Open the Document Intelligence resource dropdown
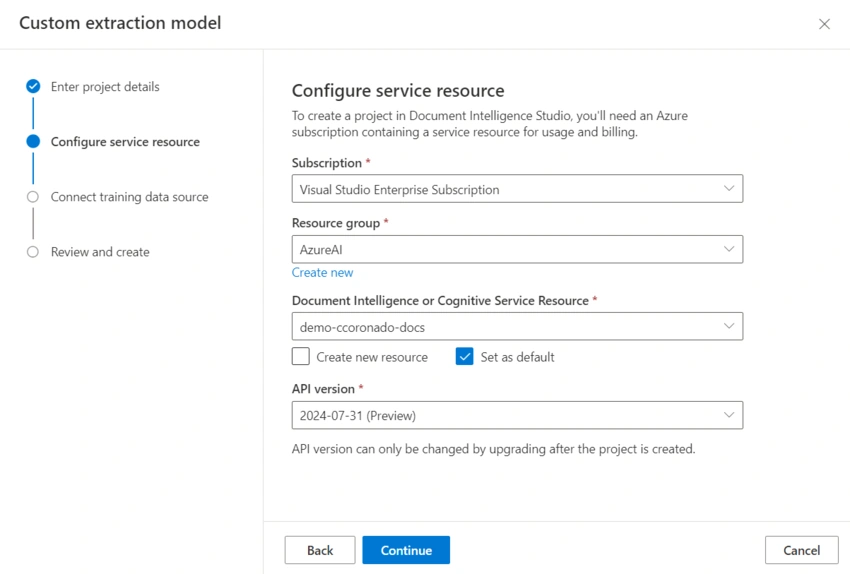Screen dimensions: 850x574 pyautogui.click(x=517, y=326)
